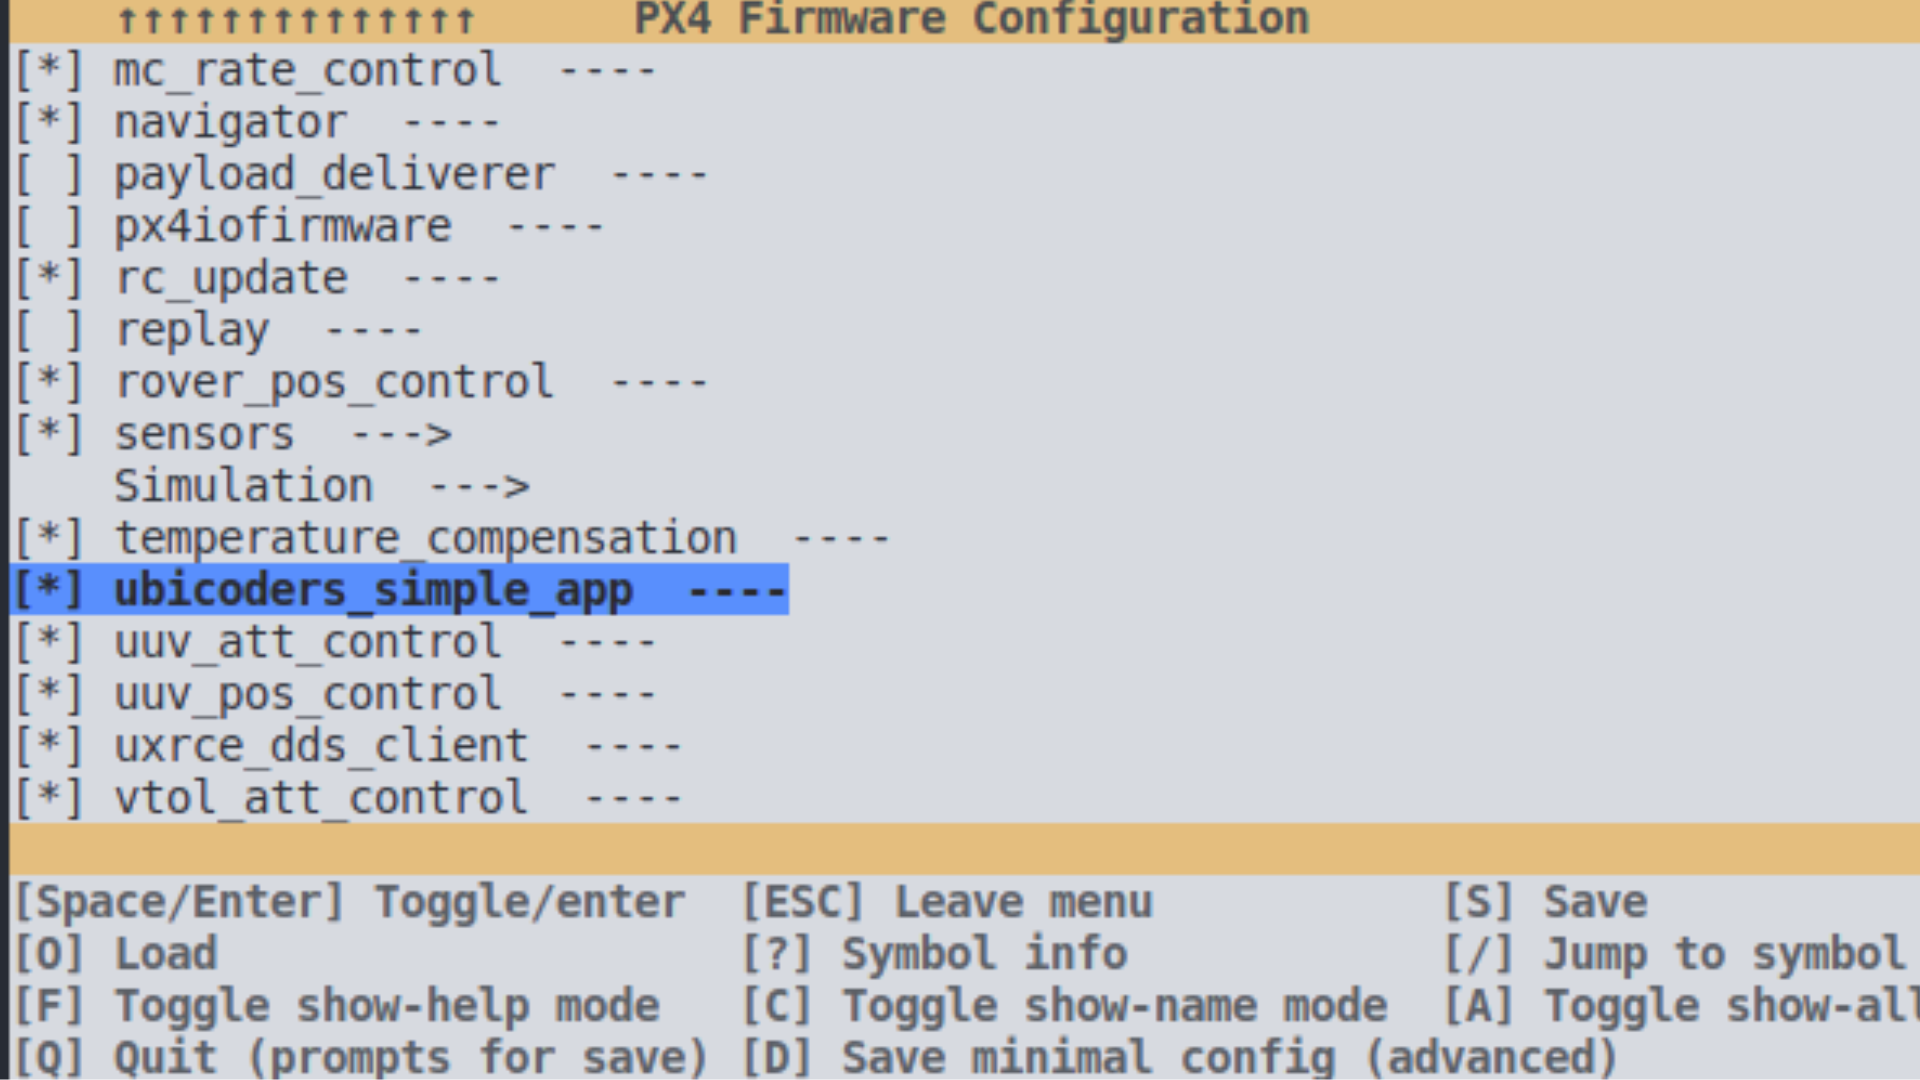Click the [Q] Quit shortcut label
This screenshot has width=1920, height=1080.
(x=361, y=1058)
